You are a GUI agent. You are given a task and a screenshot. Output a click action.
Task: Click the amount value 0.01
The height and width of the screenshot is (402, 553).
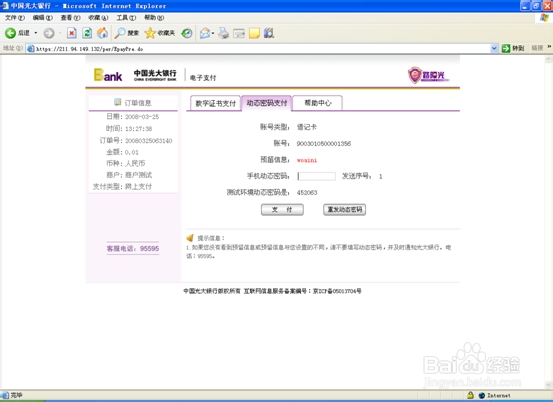pos(132,152)
